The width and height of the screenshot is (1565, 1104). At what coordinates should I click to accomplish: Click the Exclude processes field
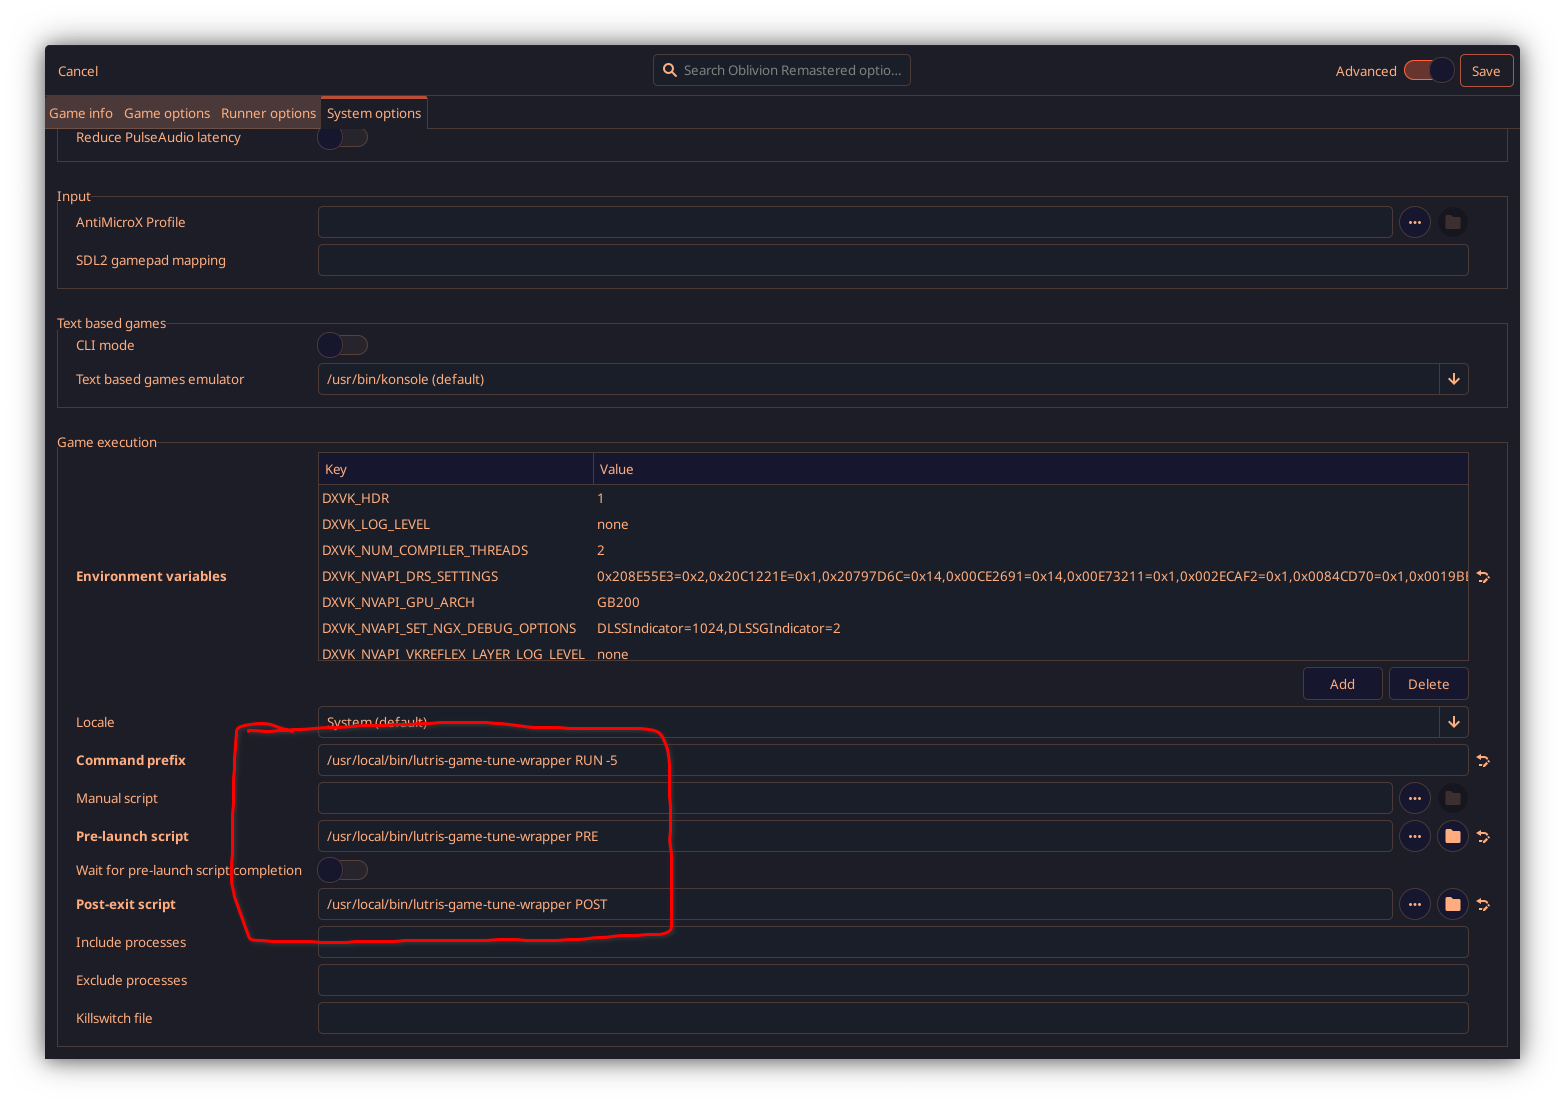[893, 980]
